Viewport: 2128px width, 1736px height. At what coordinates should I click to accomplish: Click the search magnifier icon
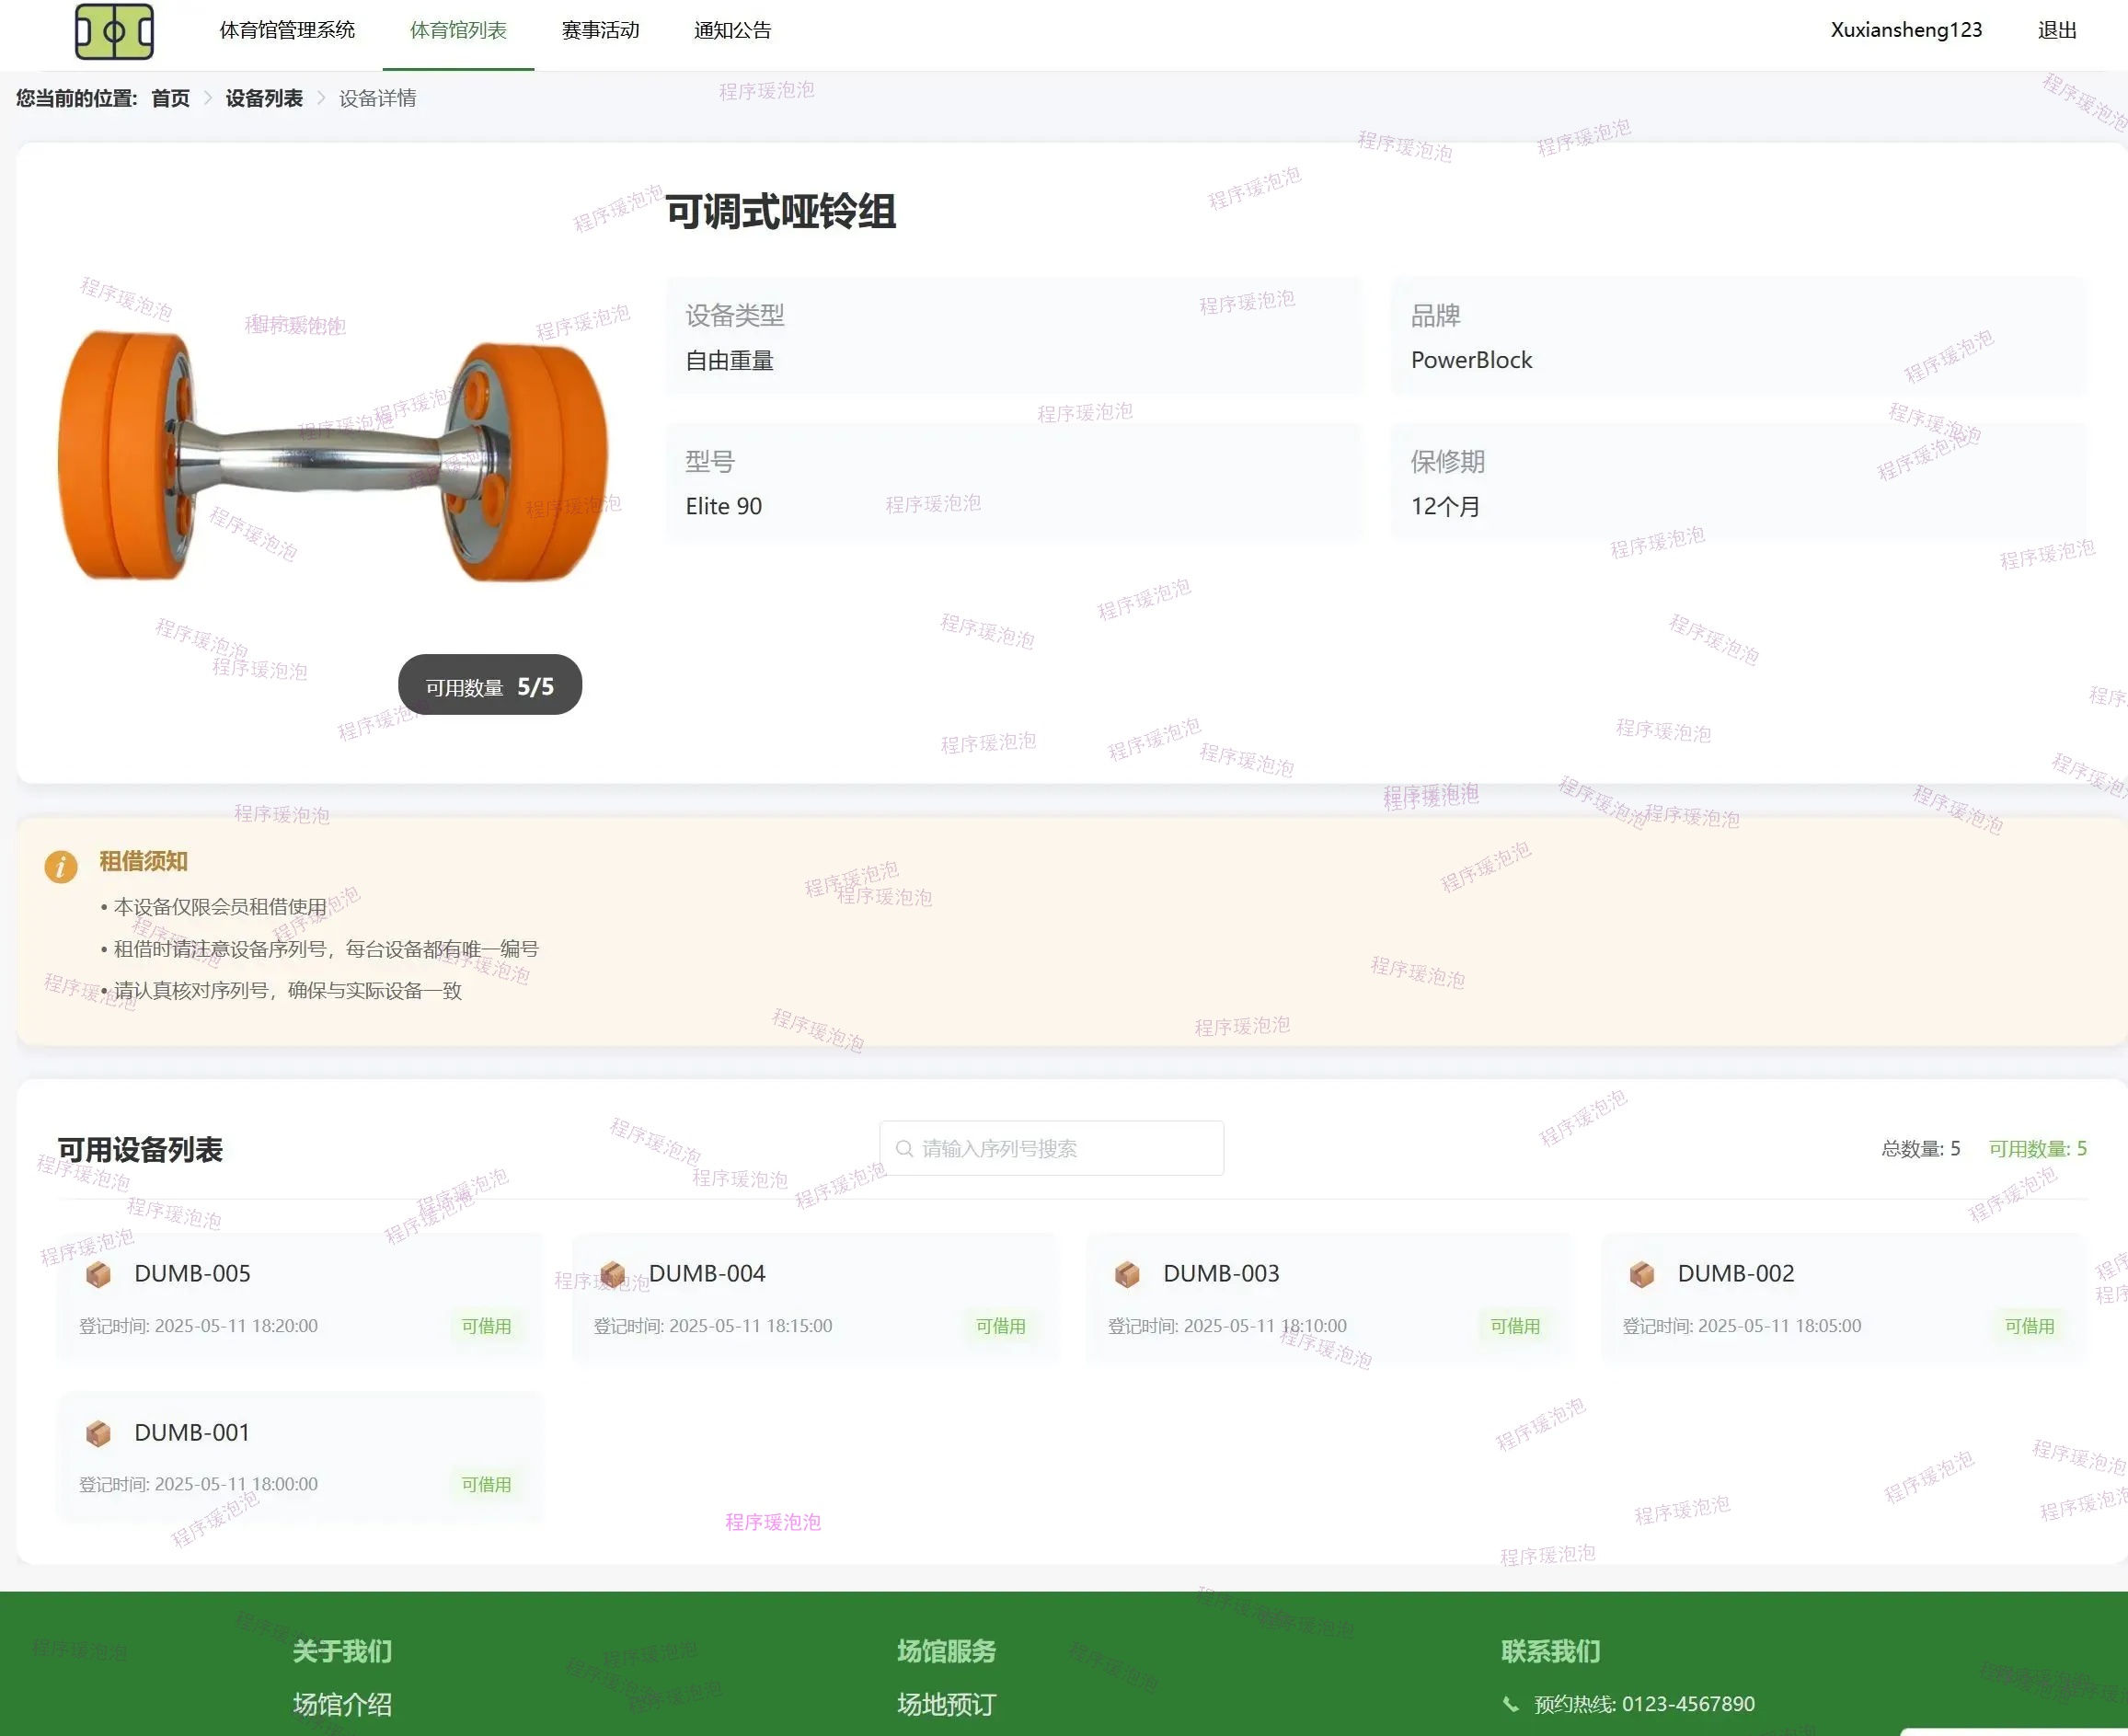click(904, 1148)
